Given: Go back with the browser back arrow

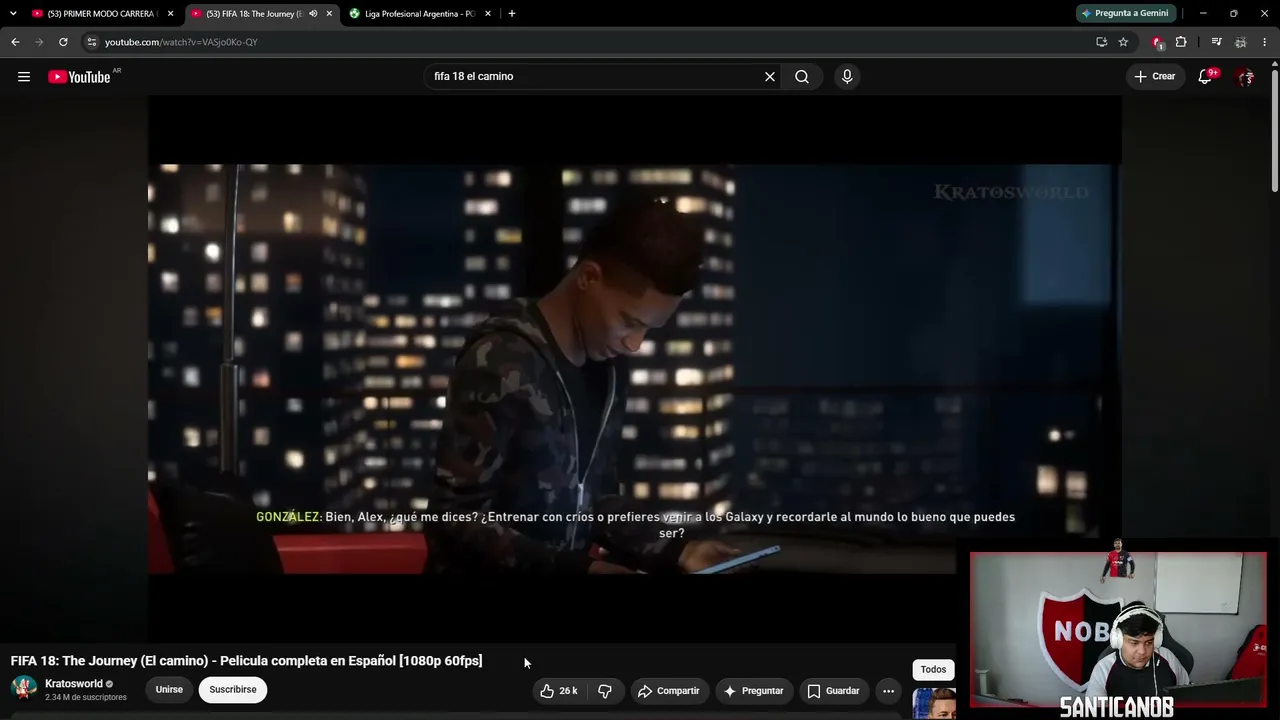Looking at the screenshot, I should [15, 42].
